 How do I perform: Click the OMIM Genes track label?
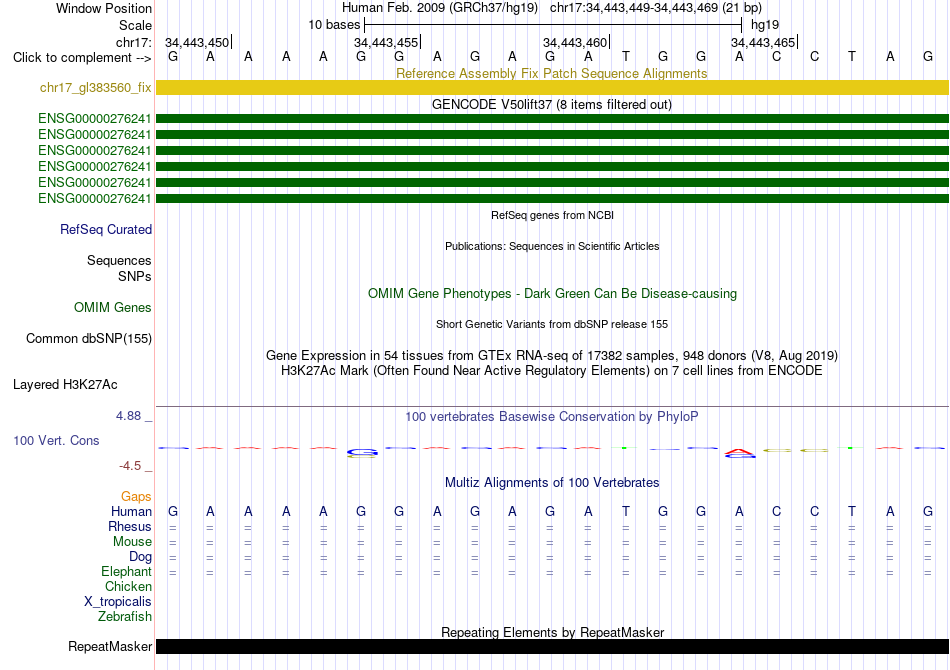[112, 307]
